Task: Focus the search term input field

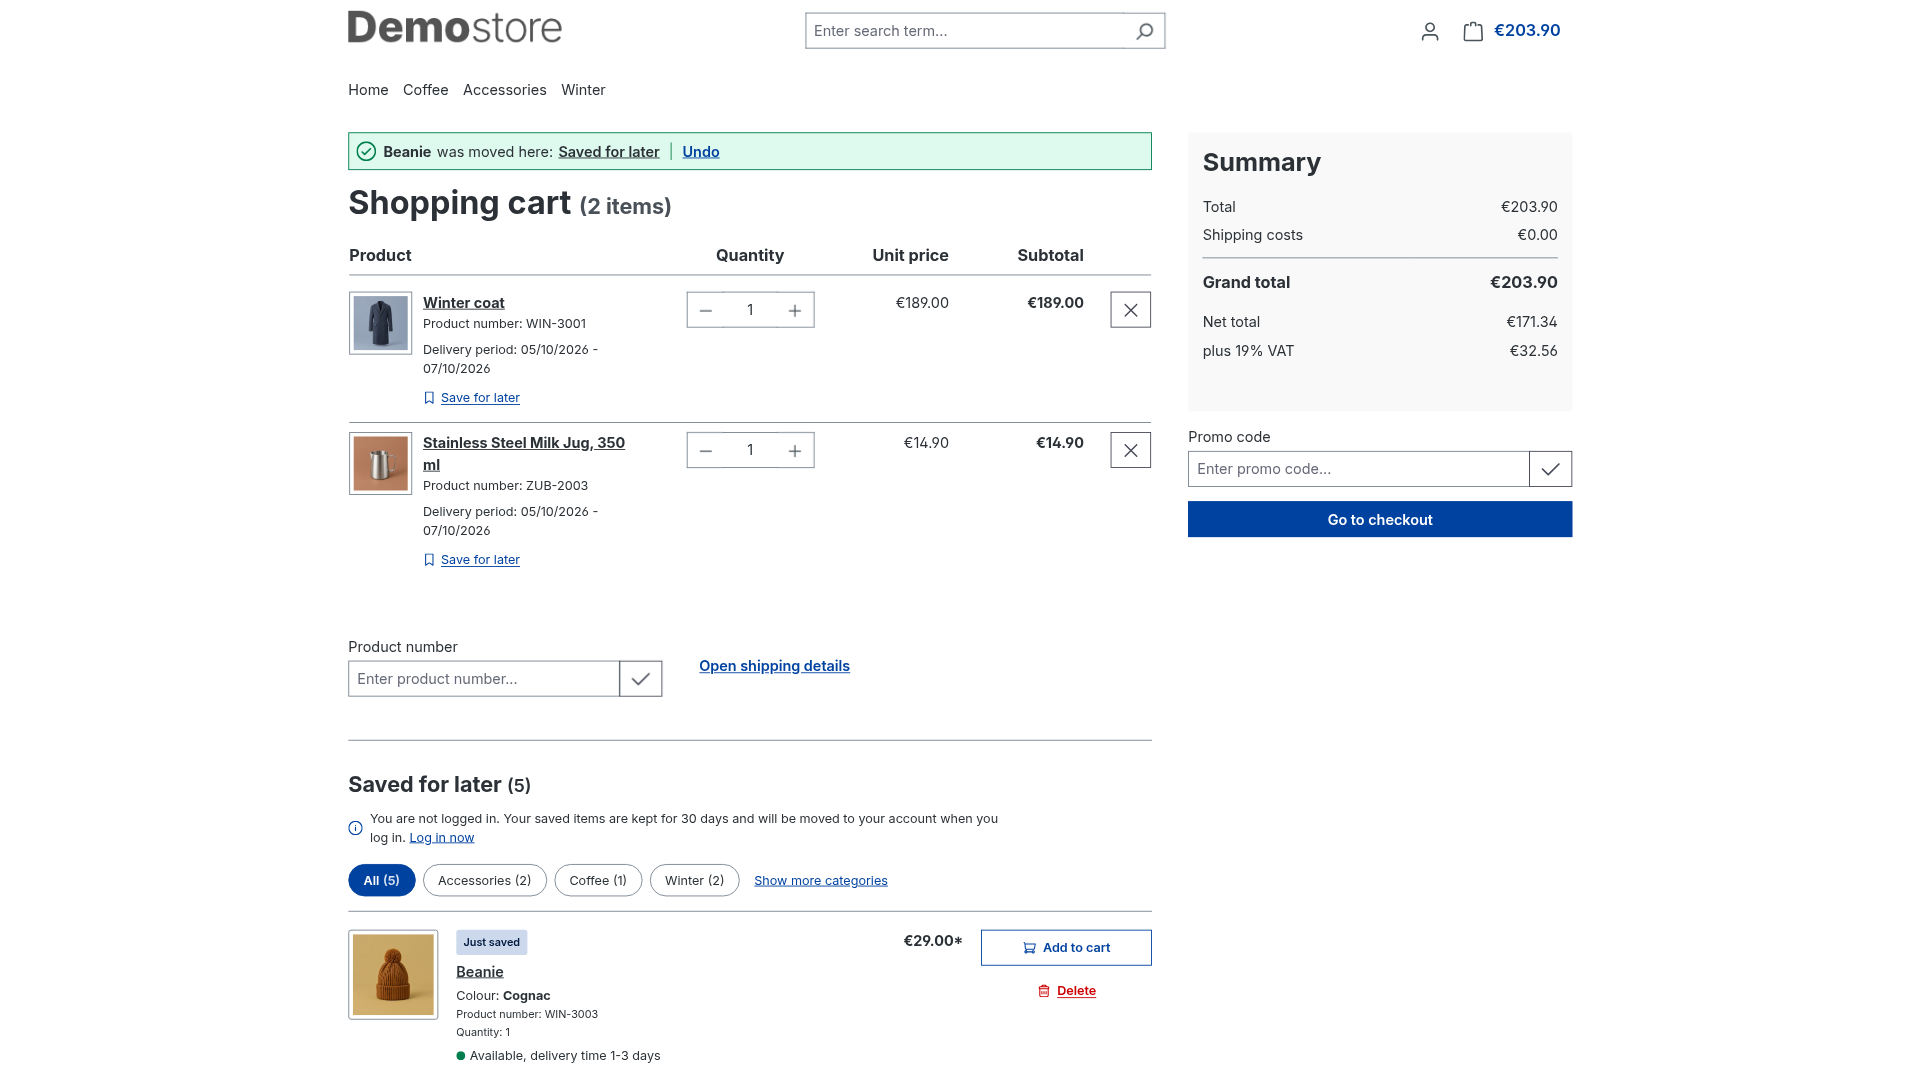Action: 966,31
